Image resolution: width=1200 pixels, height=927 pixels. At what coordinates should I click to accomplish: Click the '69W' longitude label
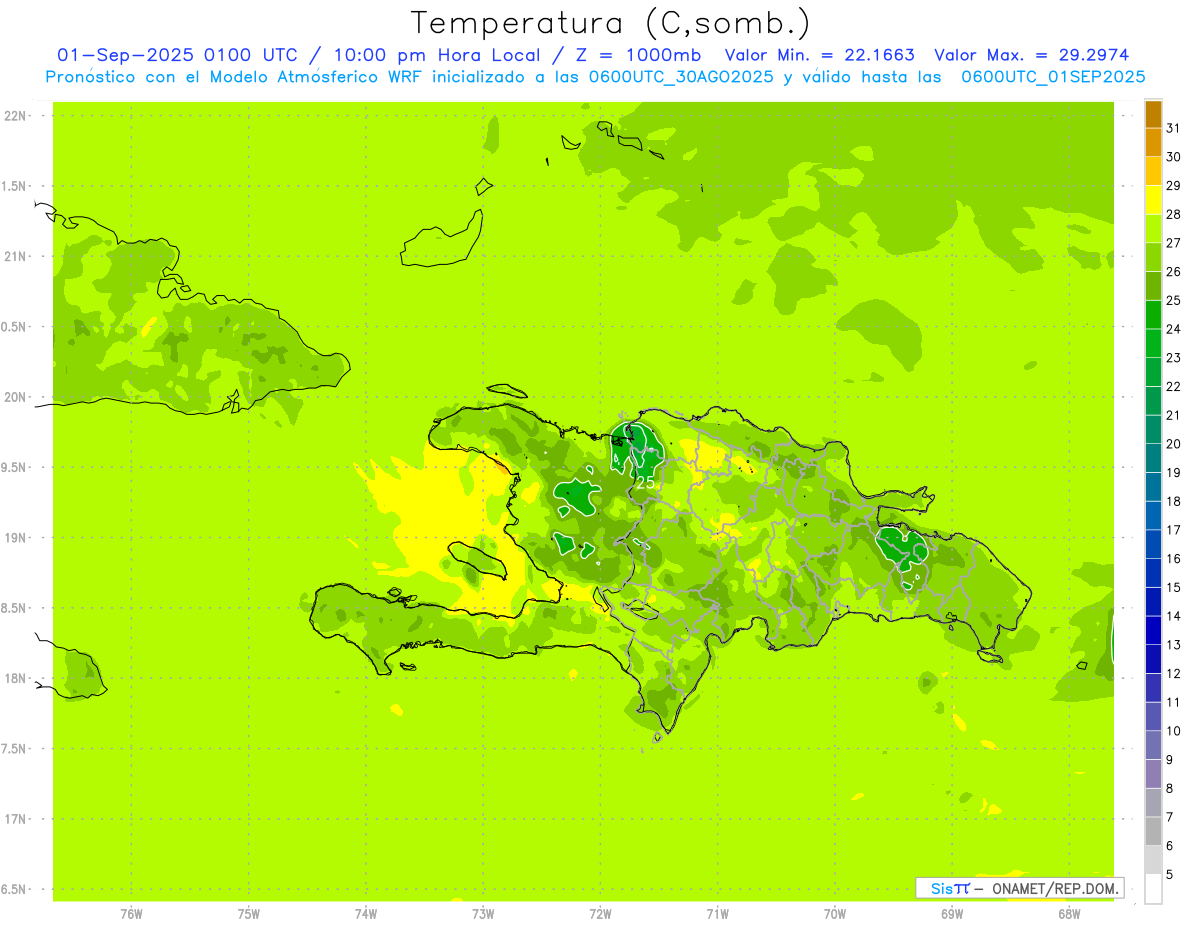(952, 914)
